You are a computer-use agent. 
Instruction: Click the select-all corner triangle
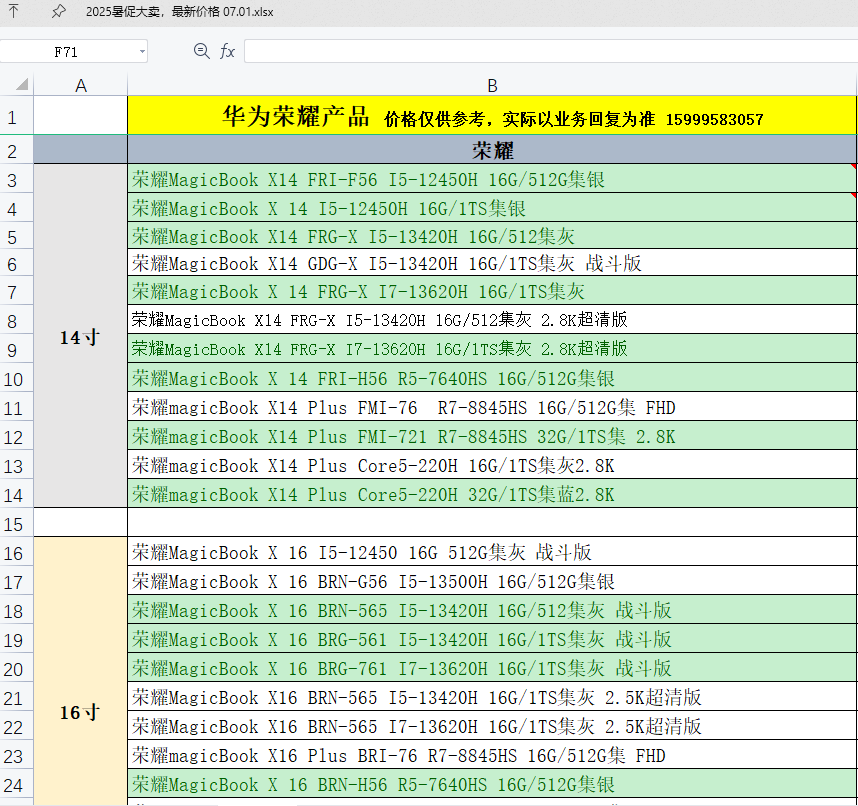[x=22, y=85]
